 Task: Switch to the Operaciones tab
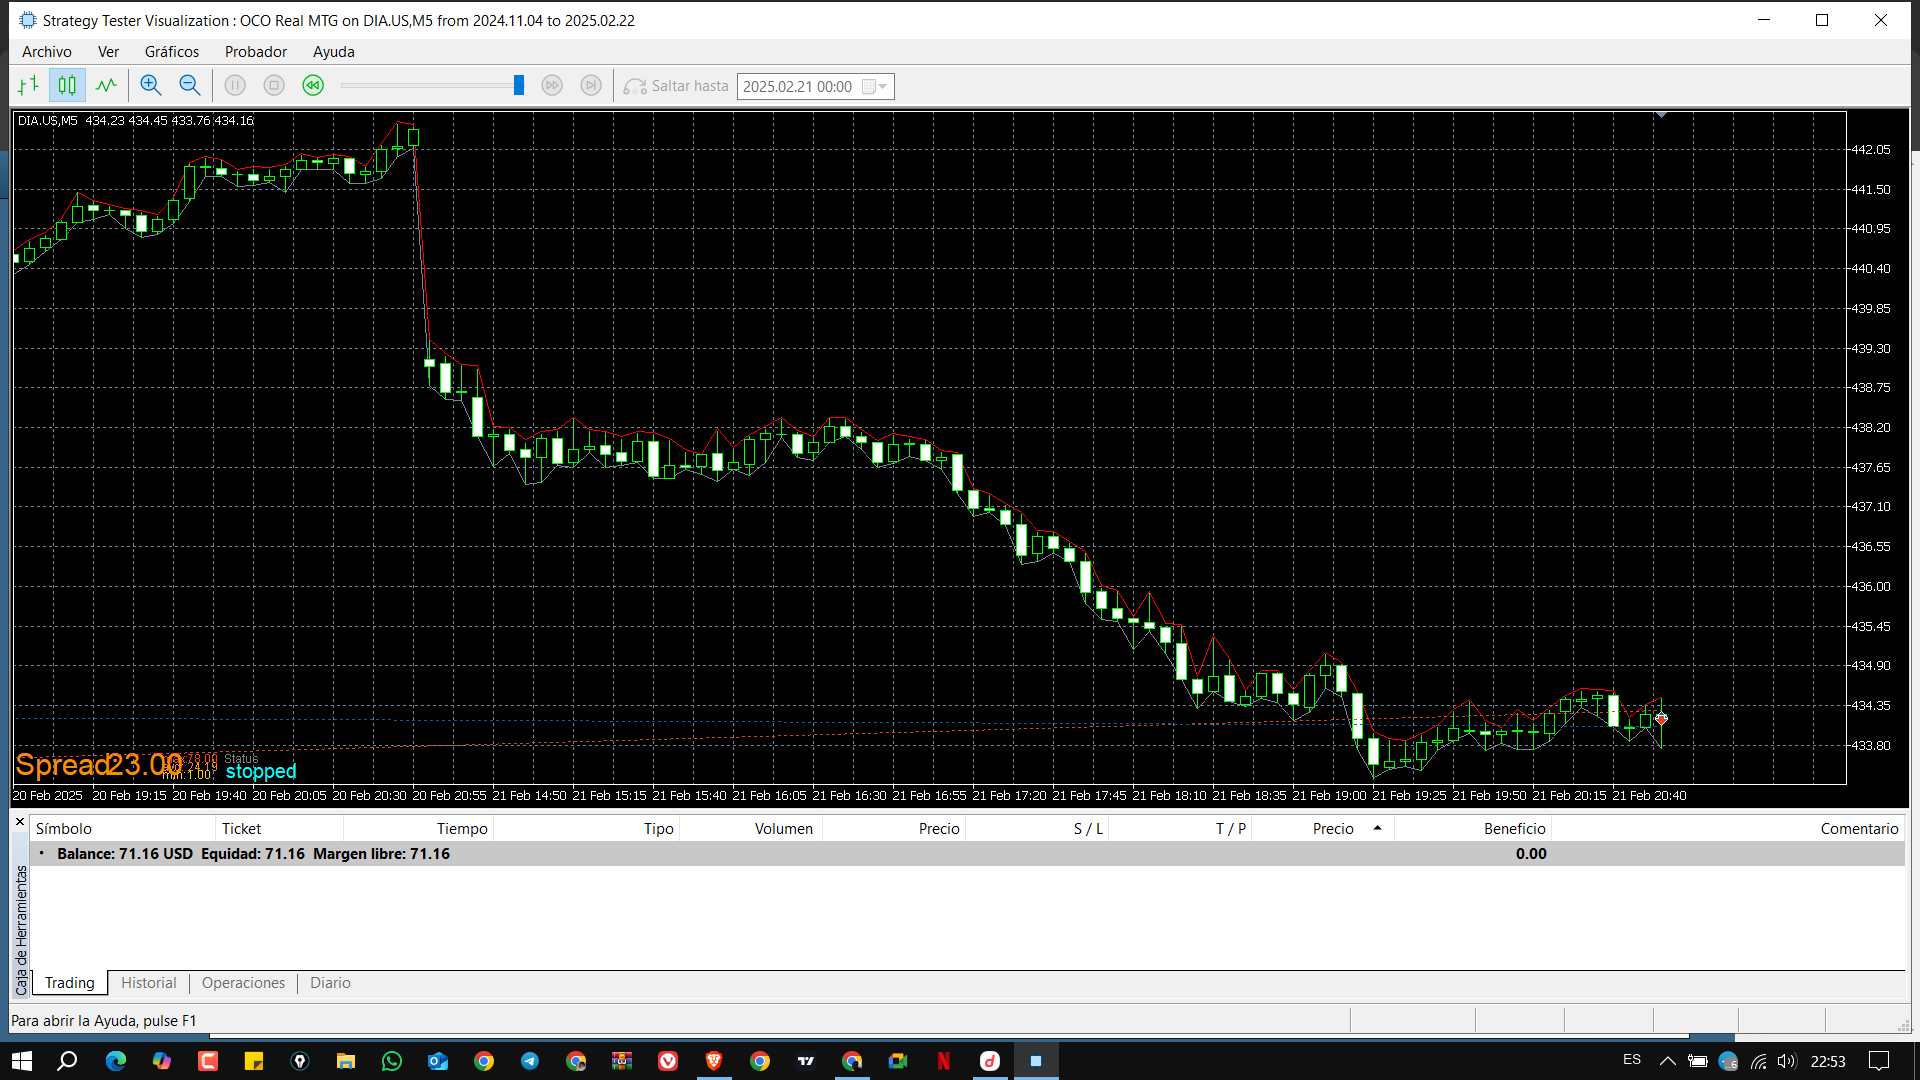[x=243, y=983]
